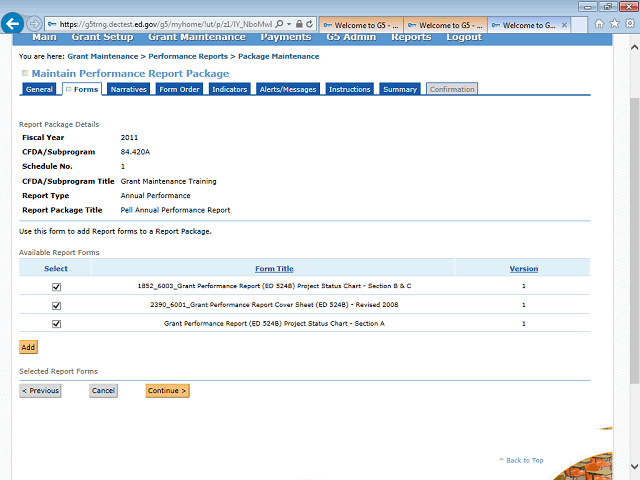Follow the Back to Top link

click(521, 460)
